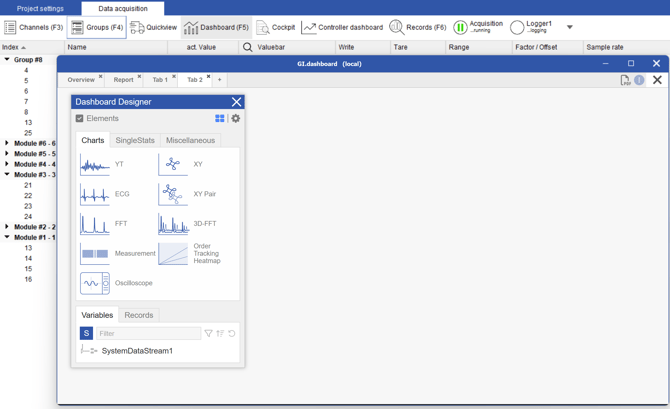The image size is (670, 409).
Task: Pick the YT chart element
Action: [x=102, y=165]
